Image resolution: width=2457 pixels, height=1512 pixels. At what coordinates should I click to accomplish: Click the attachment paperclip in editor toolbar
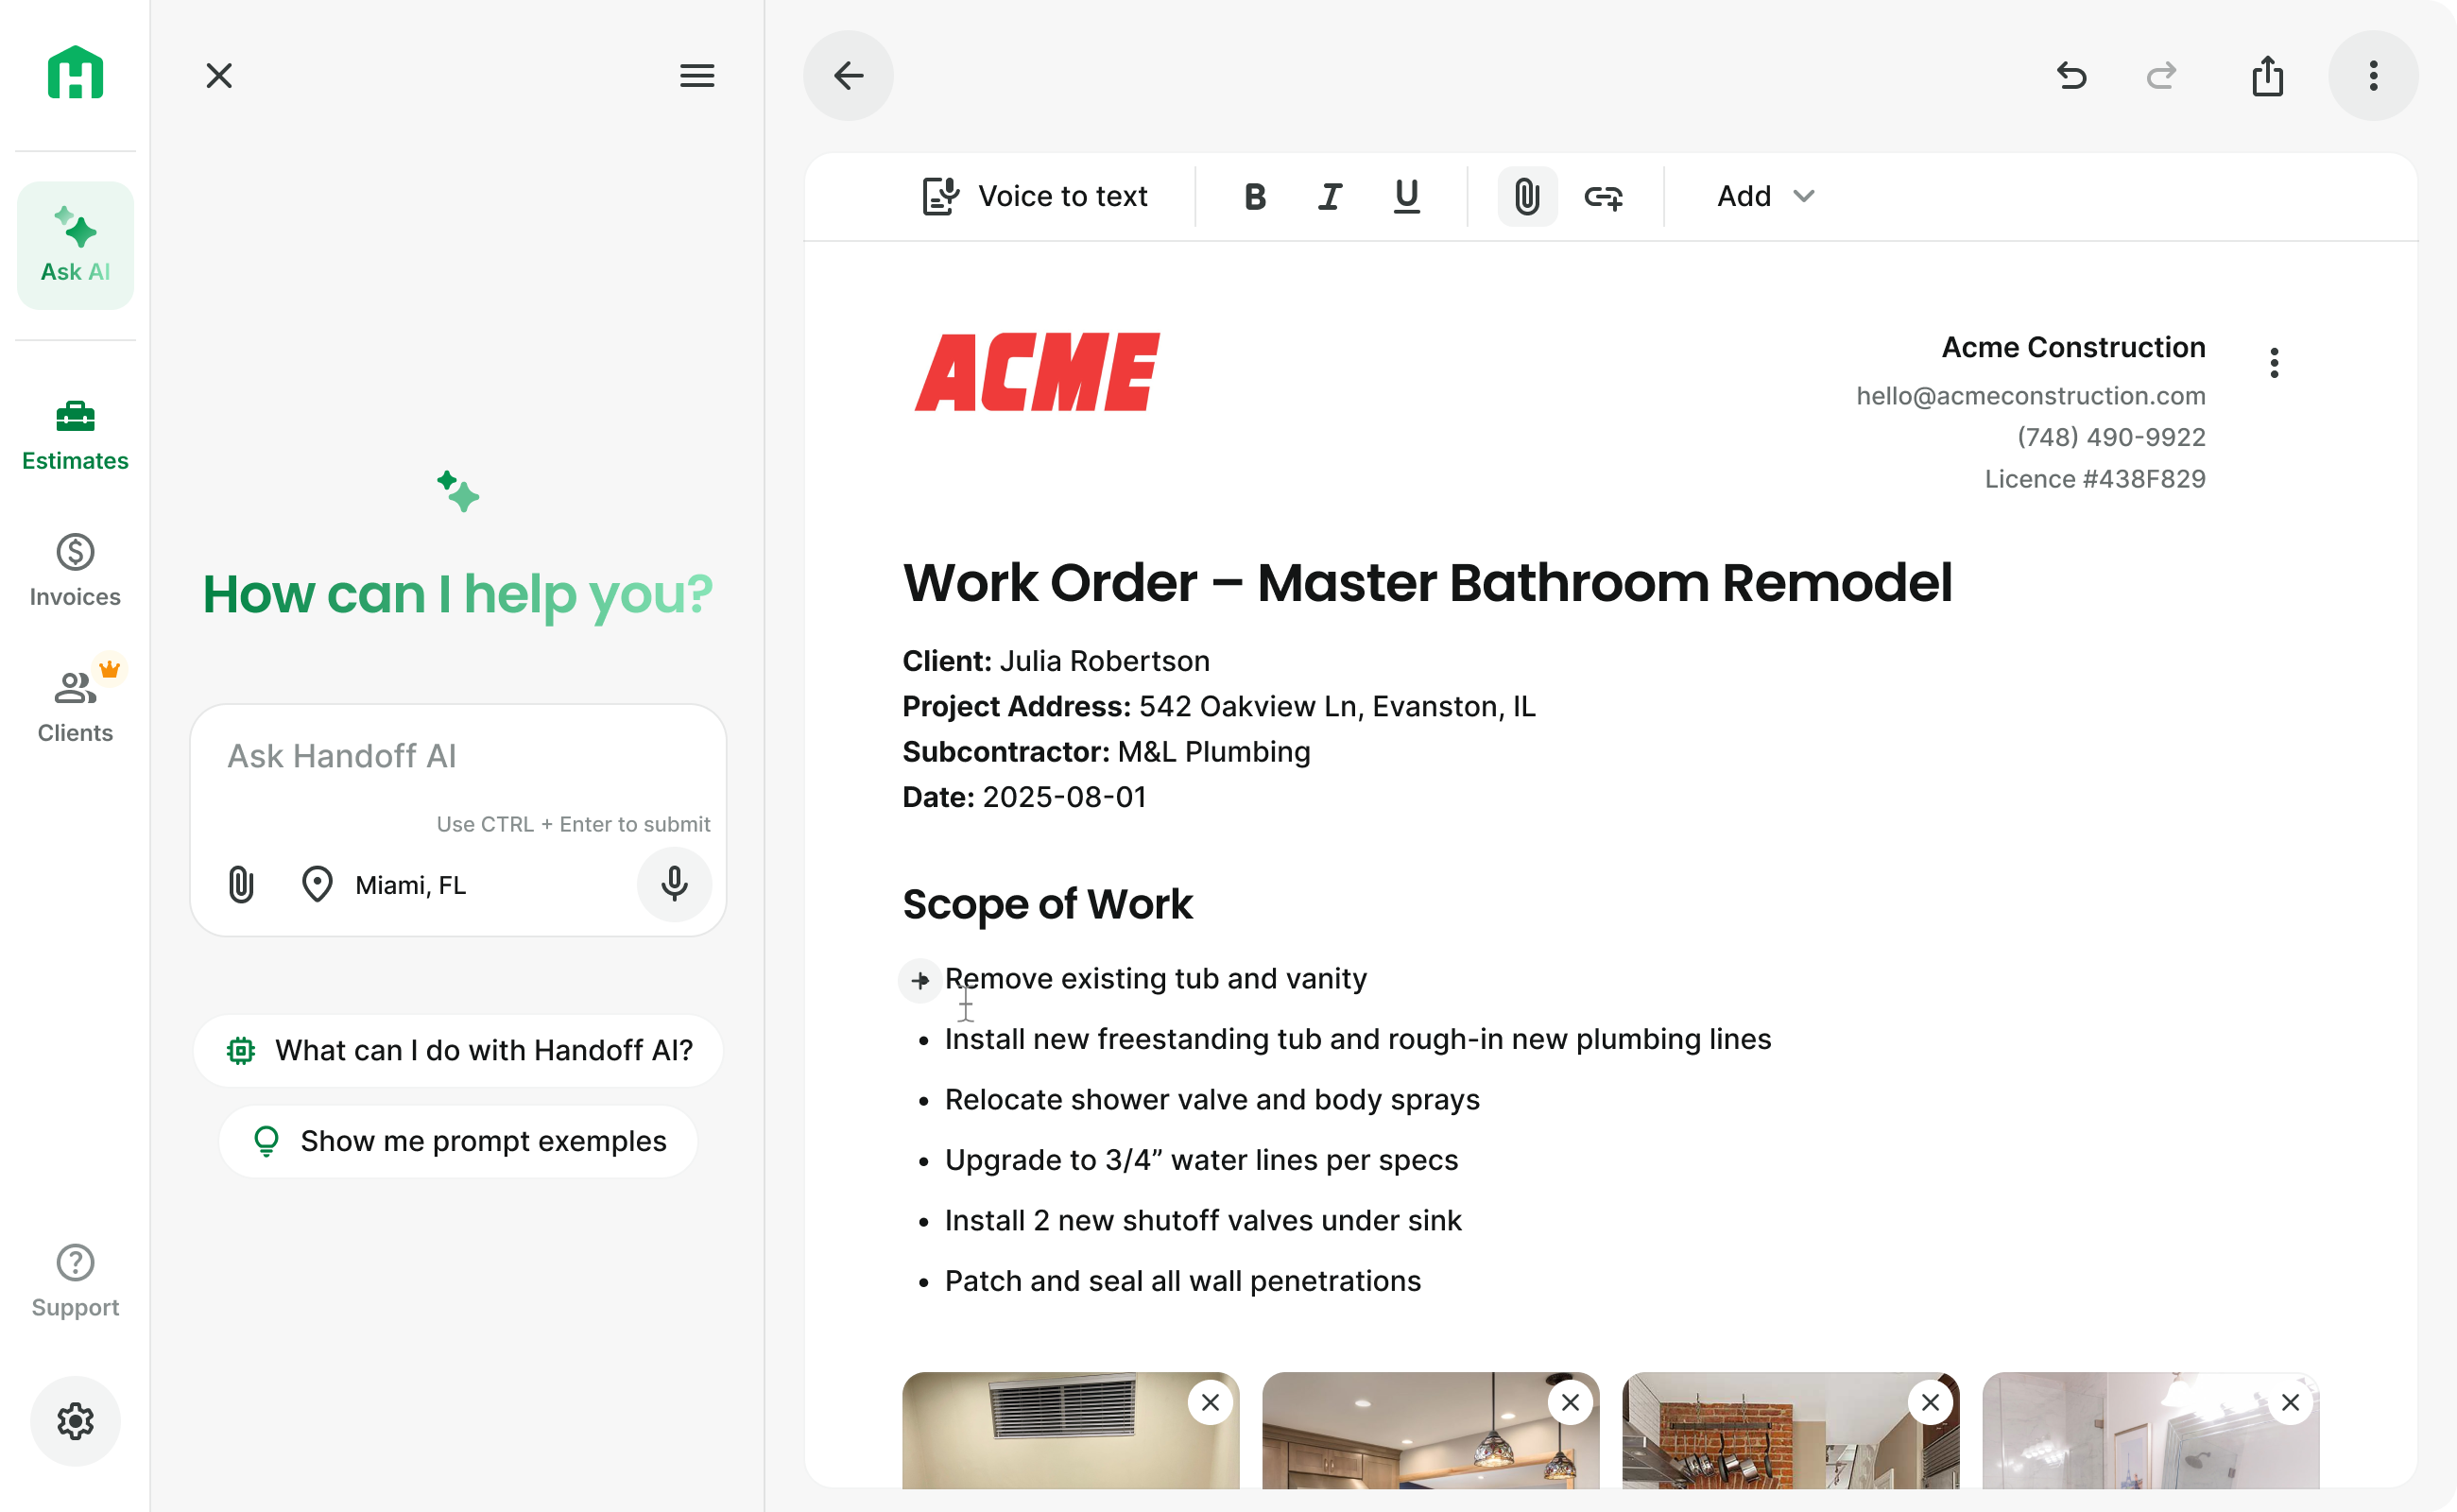[1526, 196]
